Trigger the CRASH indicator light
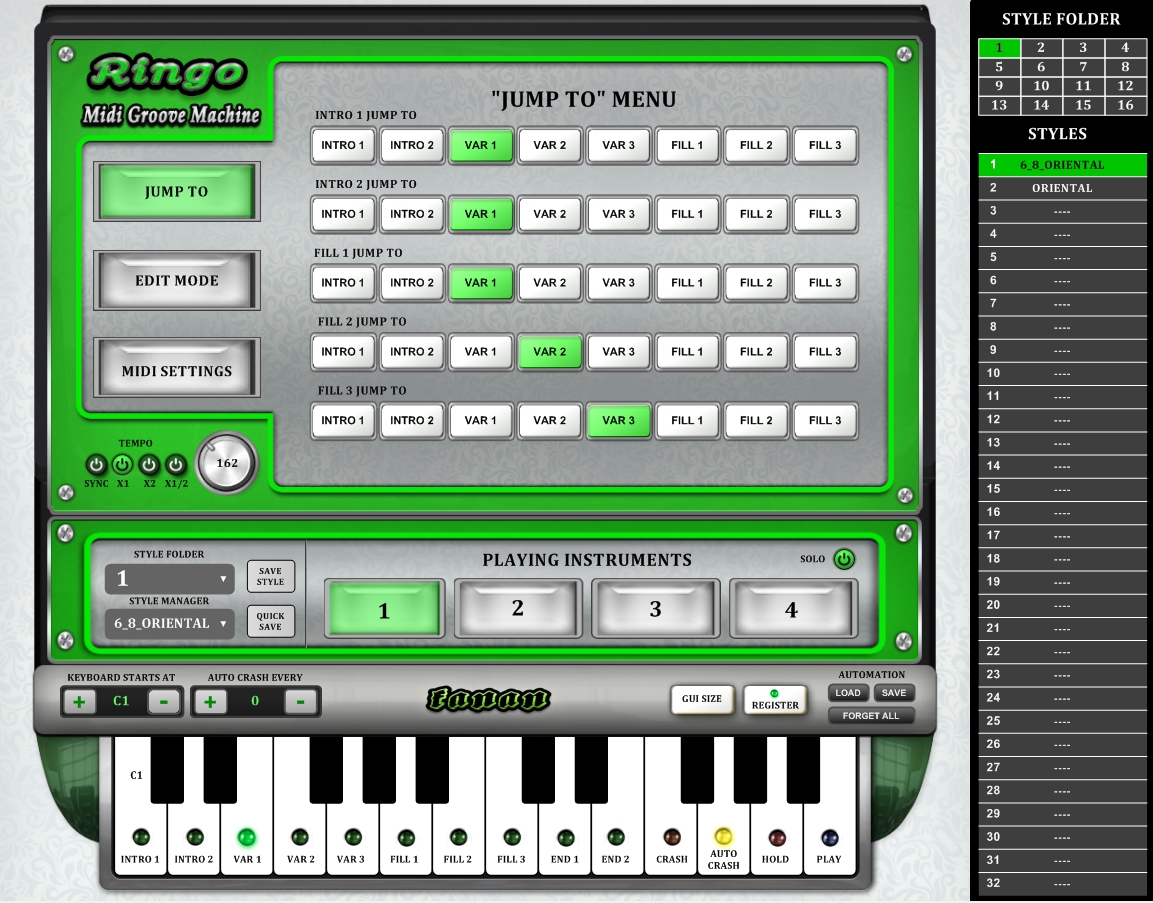Screen dimensions: 1153x903 (x=672, y=838)
